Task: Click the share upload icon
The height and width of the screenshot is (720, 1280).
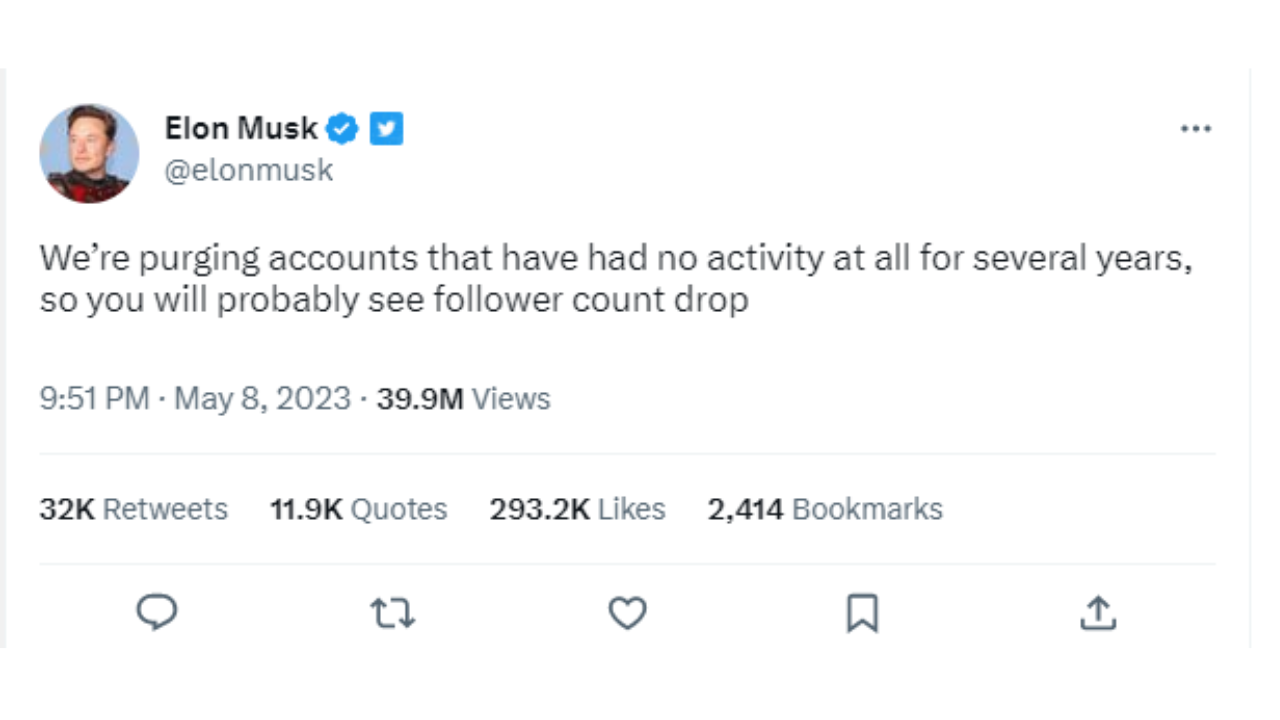Action: pyautogui.click(x=1097, y=612)
